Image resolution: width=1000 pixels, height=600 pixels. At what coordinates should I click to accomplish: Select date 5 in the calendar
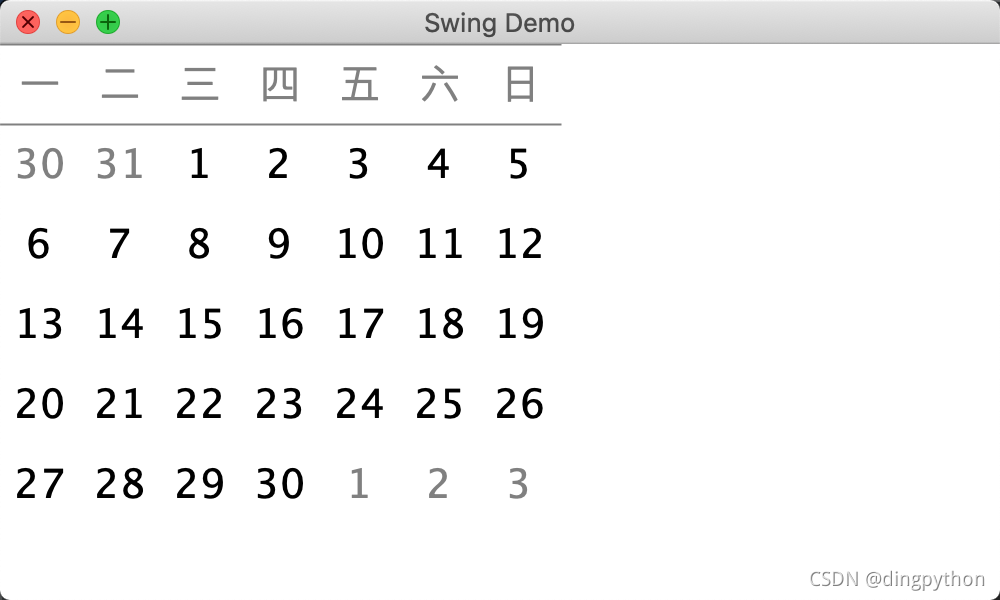click(518, 164)
